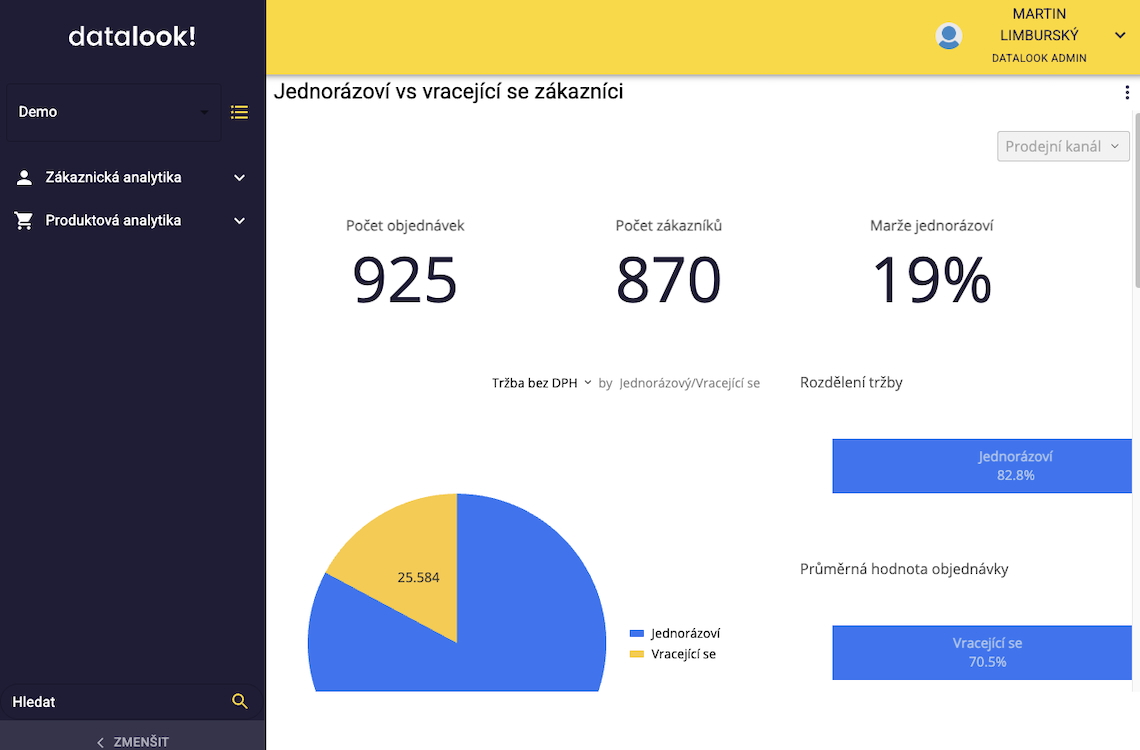Open the Tržba bez DPH metric dropdown

[542, 383]
